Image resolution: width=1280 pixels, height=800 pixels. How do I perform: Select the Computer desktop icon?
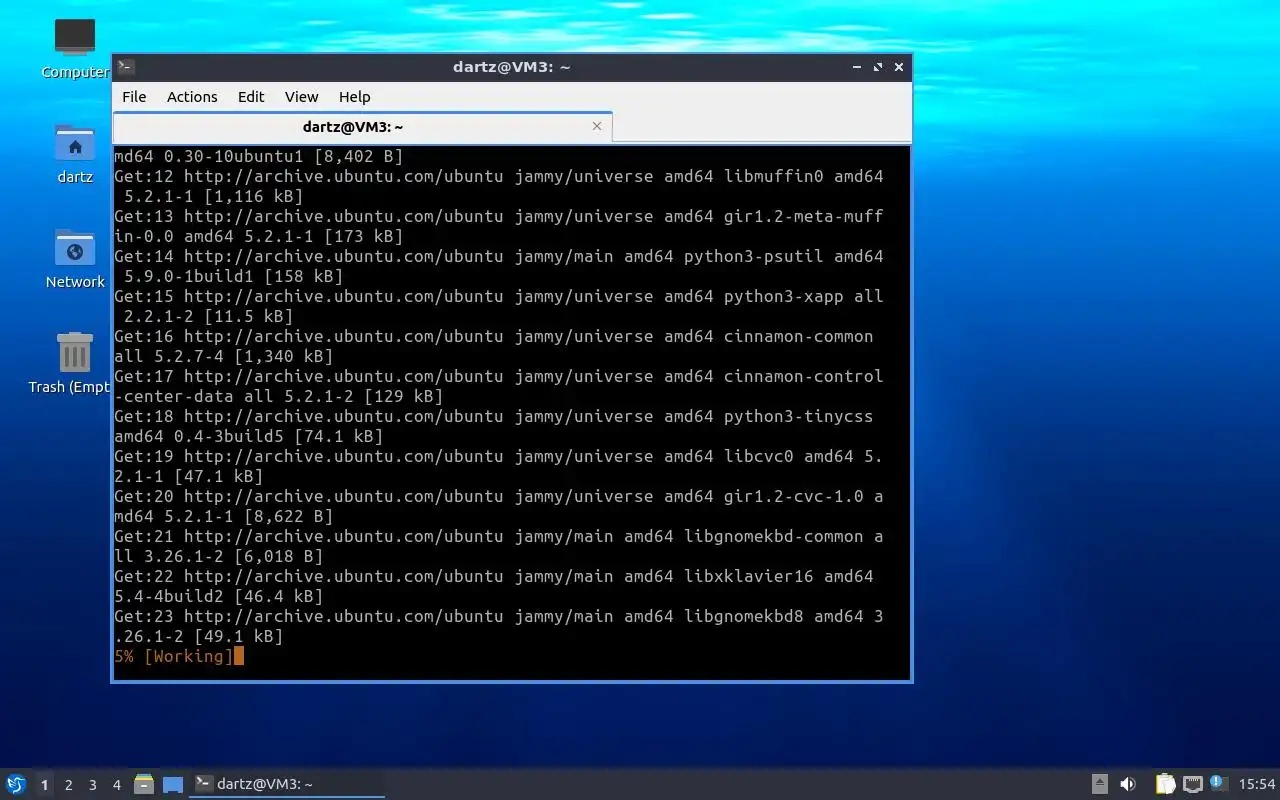click(75, 48)
